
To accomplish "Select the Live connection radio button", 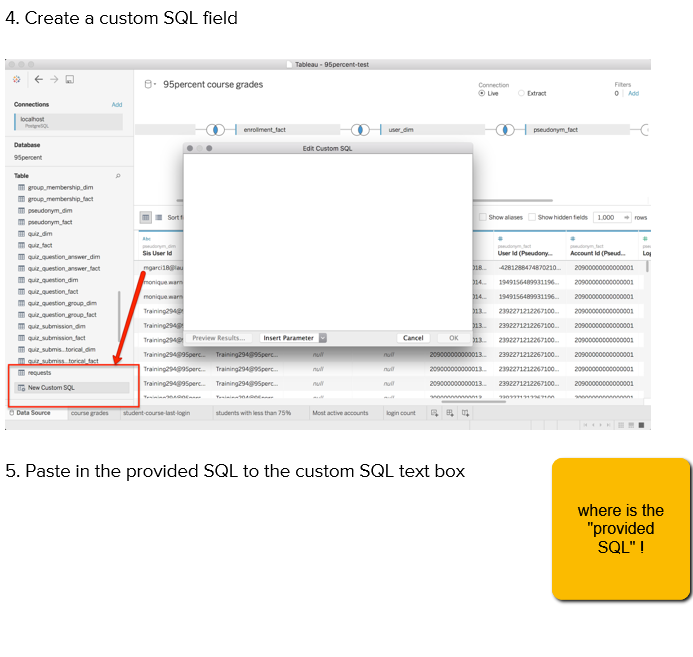I will [x=482, y=93].
